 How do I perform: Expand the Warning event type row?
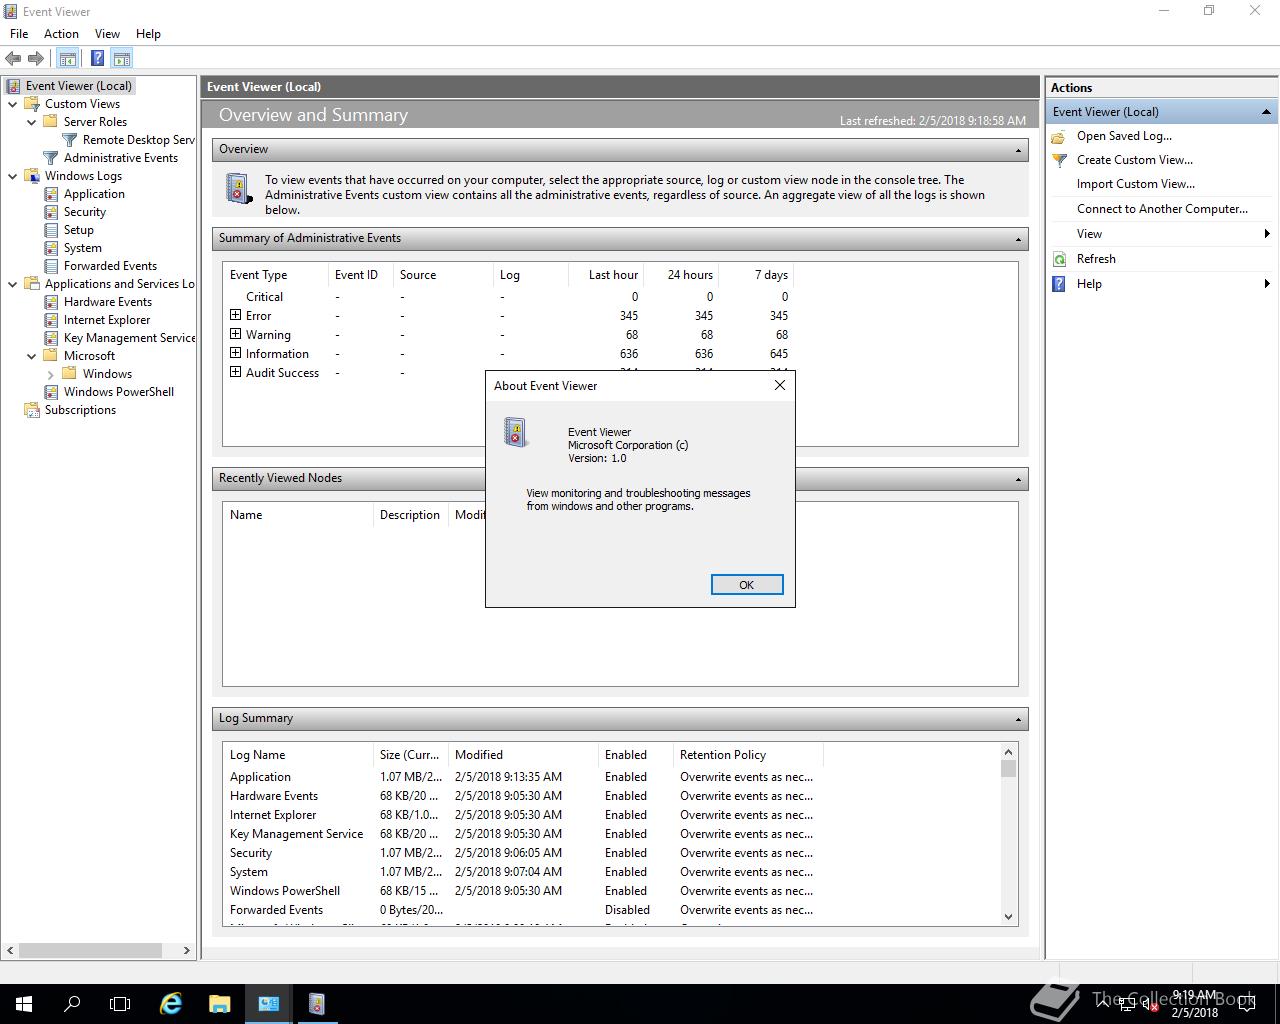pos(235,334)
